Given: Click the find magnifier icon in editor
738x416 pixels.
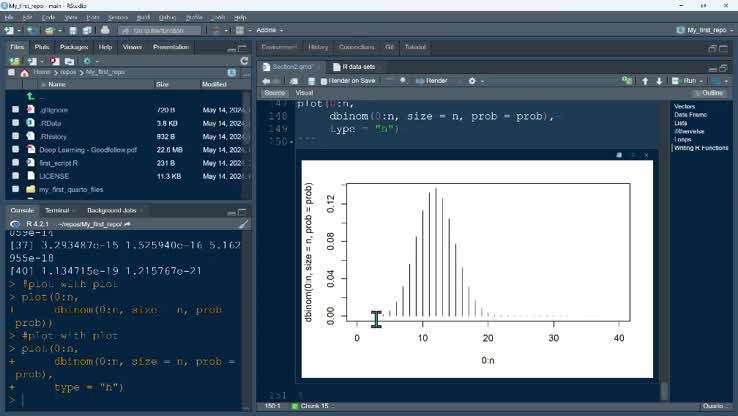Looking at the screenshot, I should click(403, 81).
